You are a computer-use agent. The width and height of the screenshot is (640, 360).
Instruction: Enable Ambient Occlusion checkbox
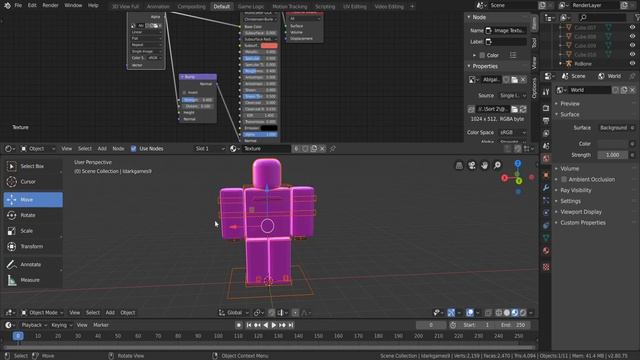[564, 179]
